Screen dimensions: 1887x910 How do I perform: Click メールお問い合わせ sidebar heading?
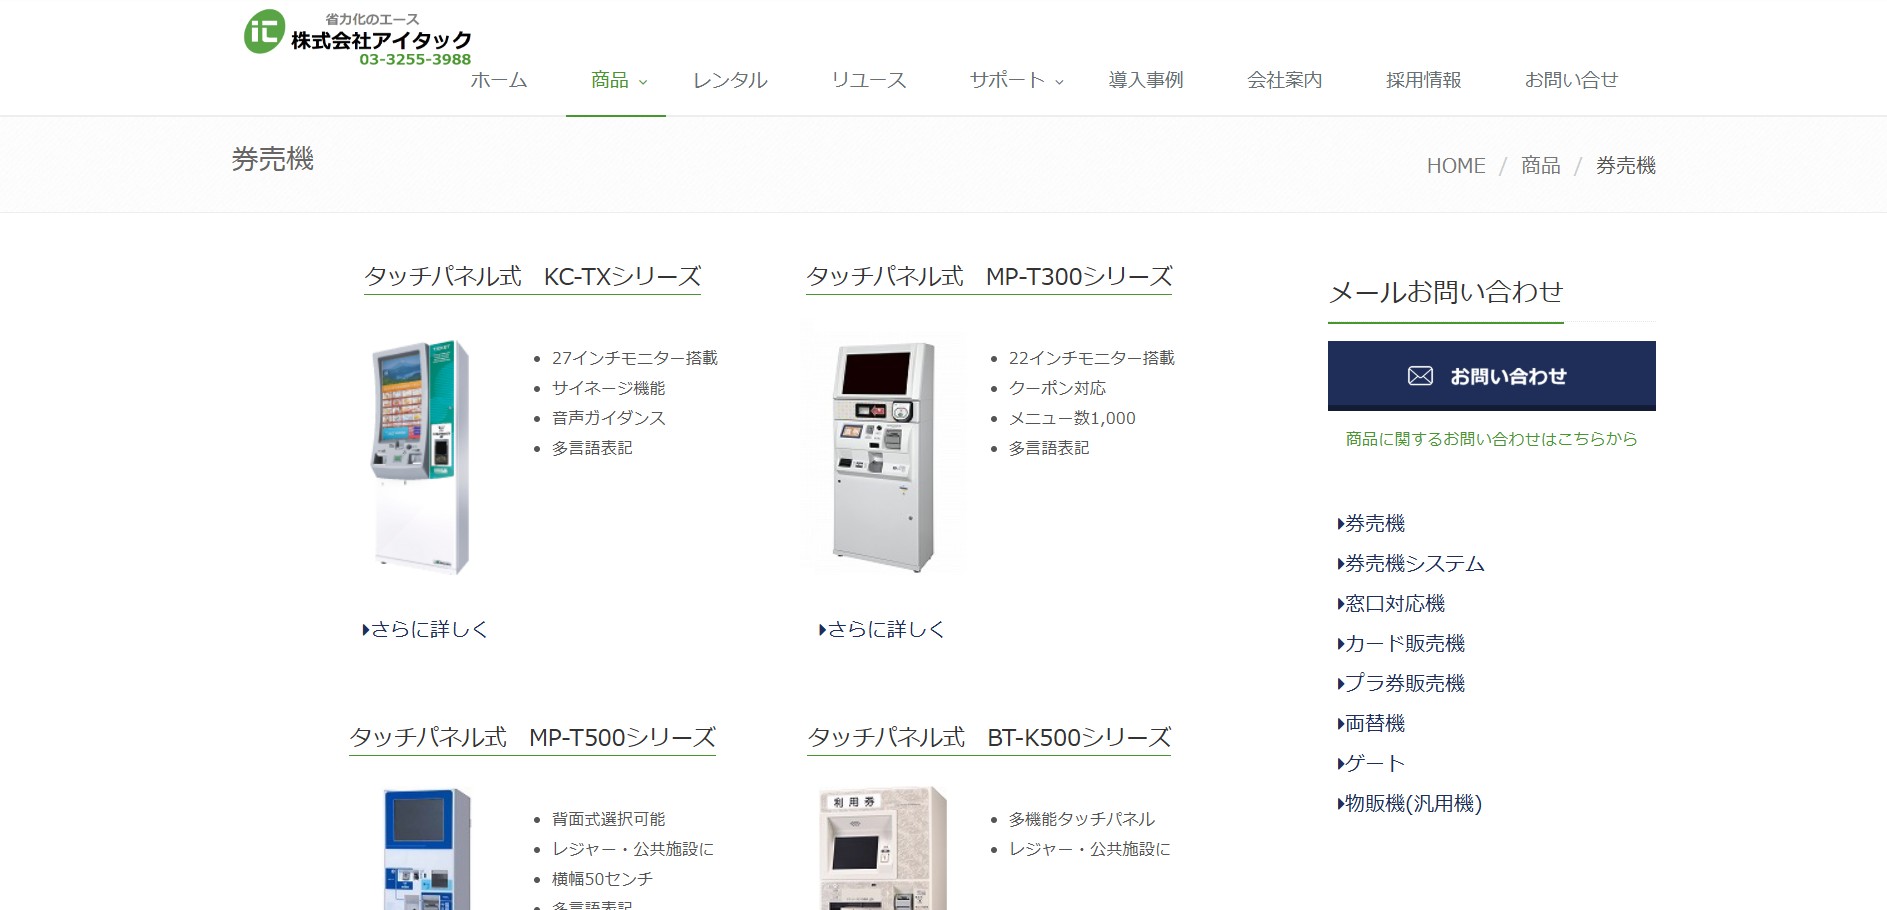[1446, 292]
